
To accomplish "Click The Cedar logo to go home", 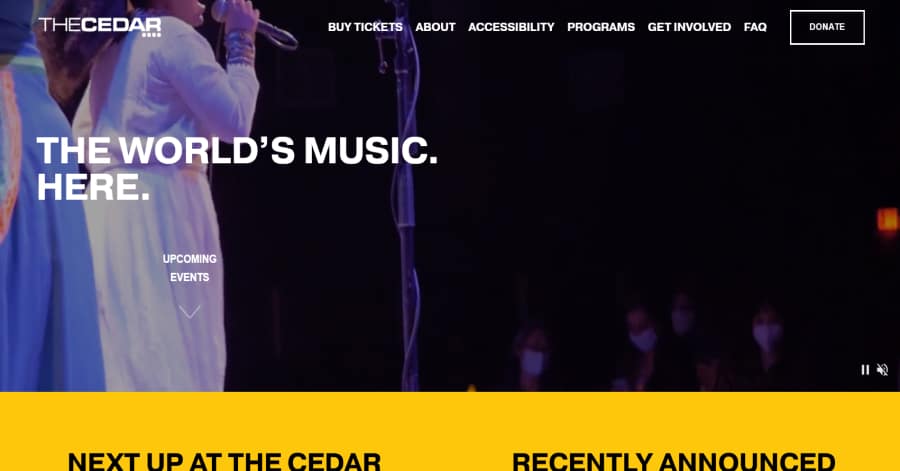I will (100, 27).
